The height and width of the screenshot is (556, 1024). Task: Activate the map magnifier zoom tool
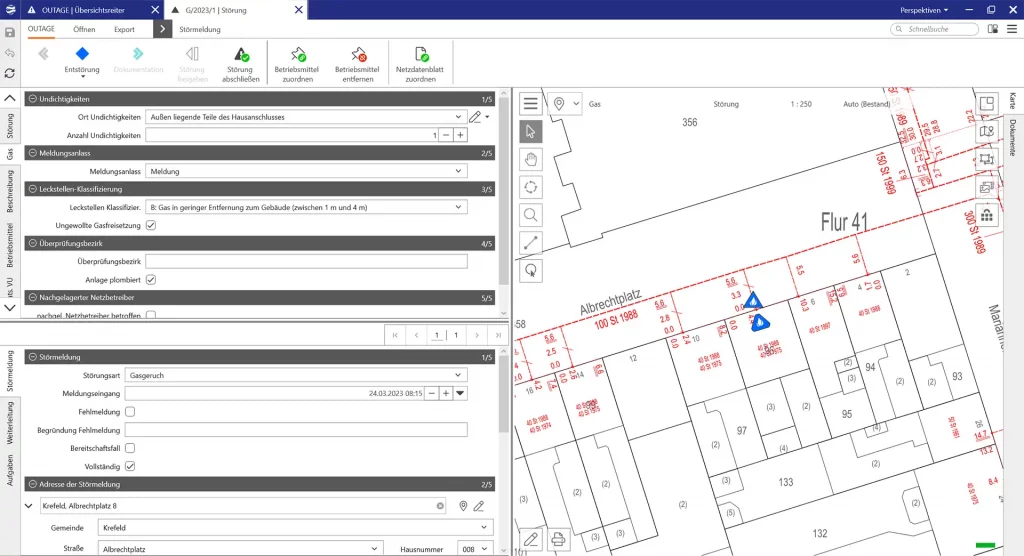point(531,214)
